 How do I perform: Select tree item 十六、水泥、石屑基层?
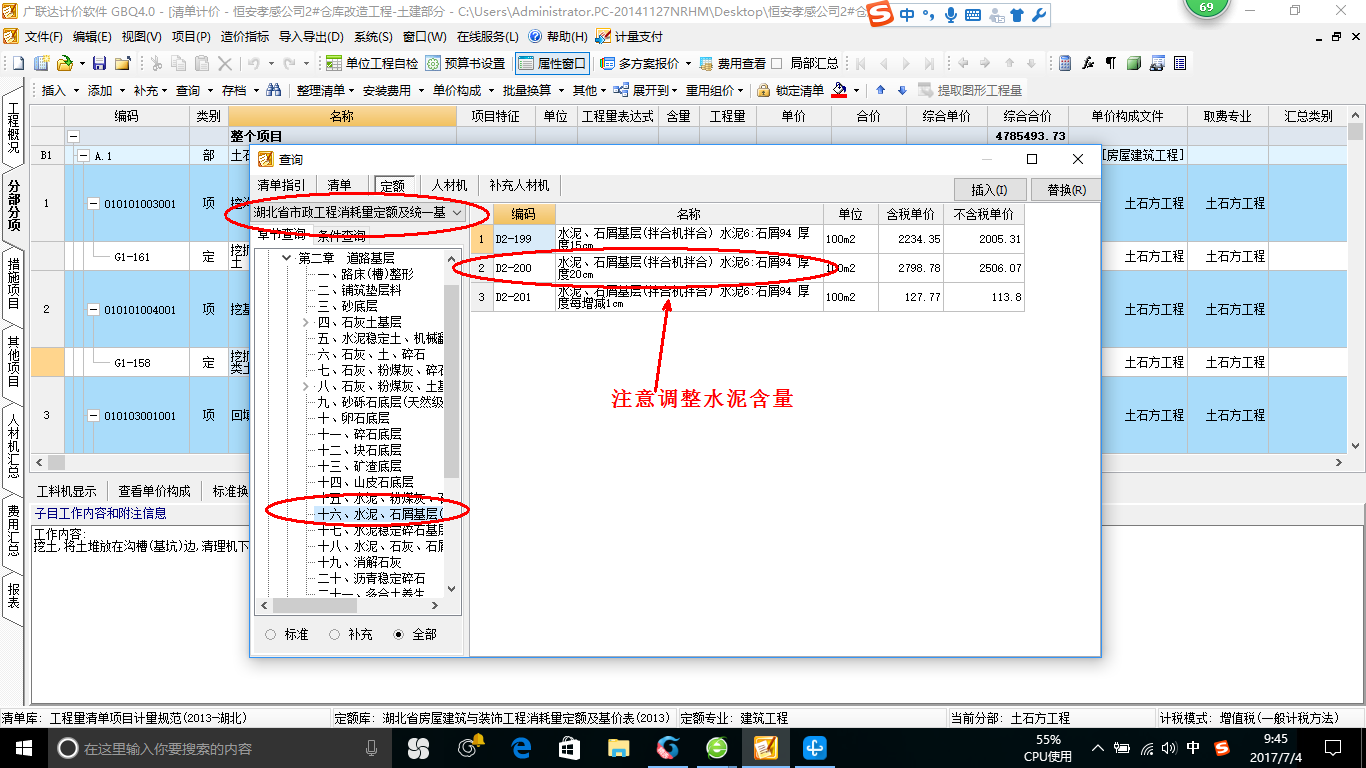tap(379, 514)
